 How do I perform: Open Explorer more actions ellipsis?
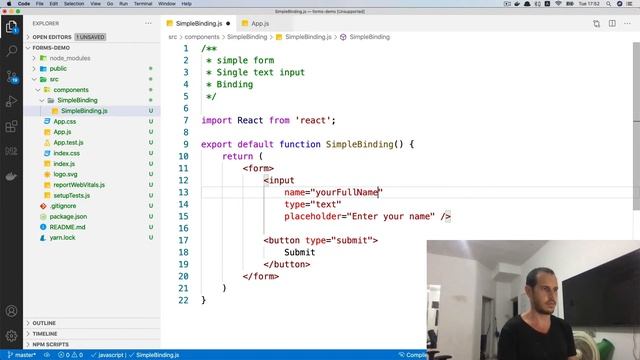(148, 23)
